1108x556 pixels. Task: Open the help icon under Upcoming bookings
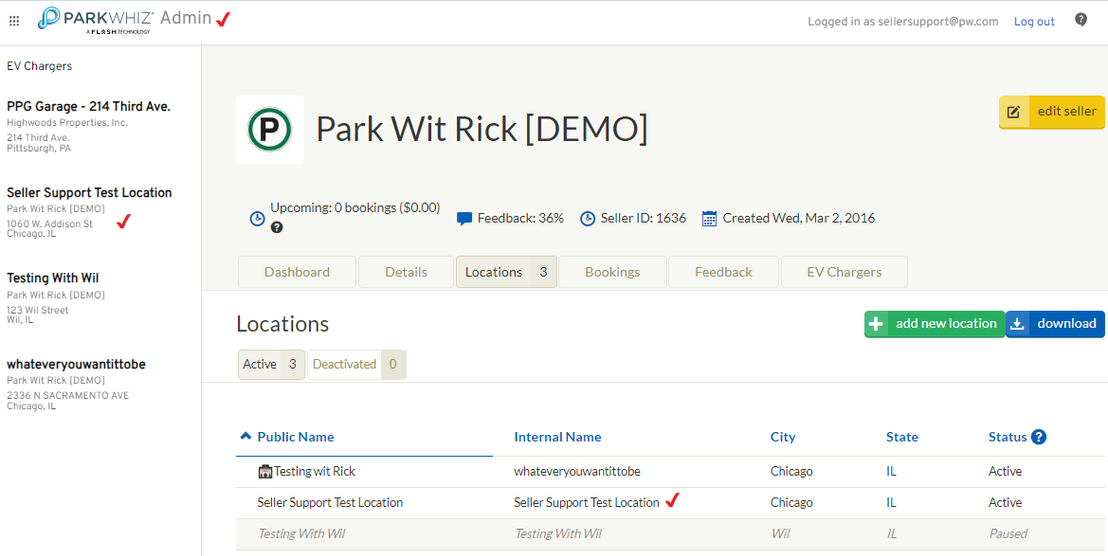[x=277, y=227]
